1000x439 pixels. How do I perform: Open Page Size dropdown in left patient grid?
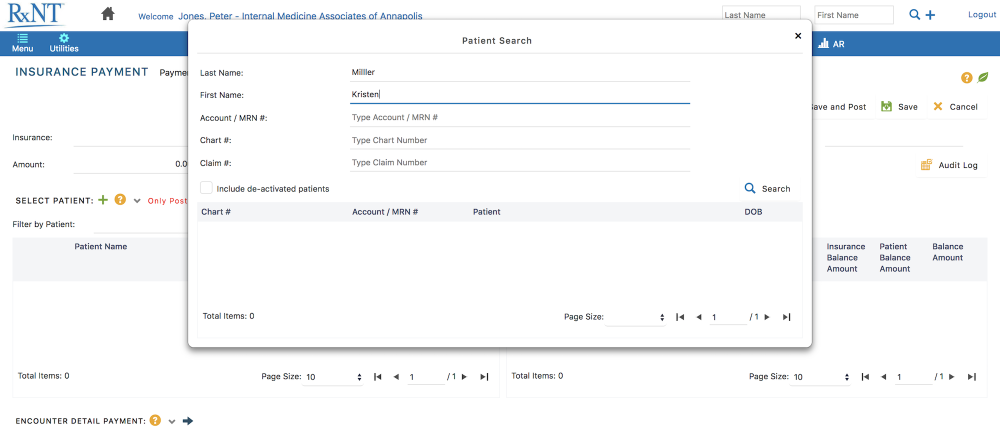tap(334, 377)
